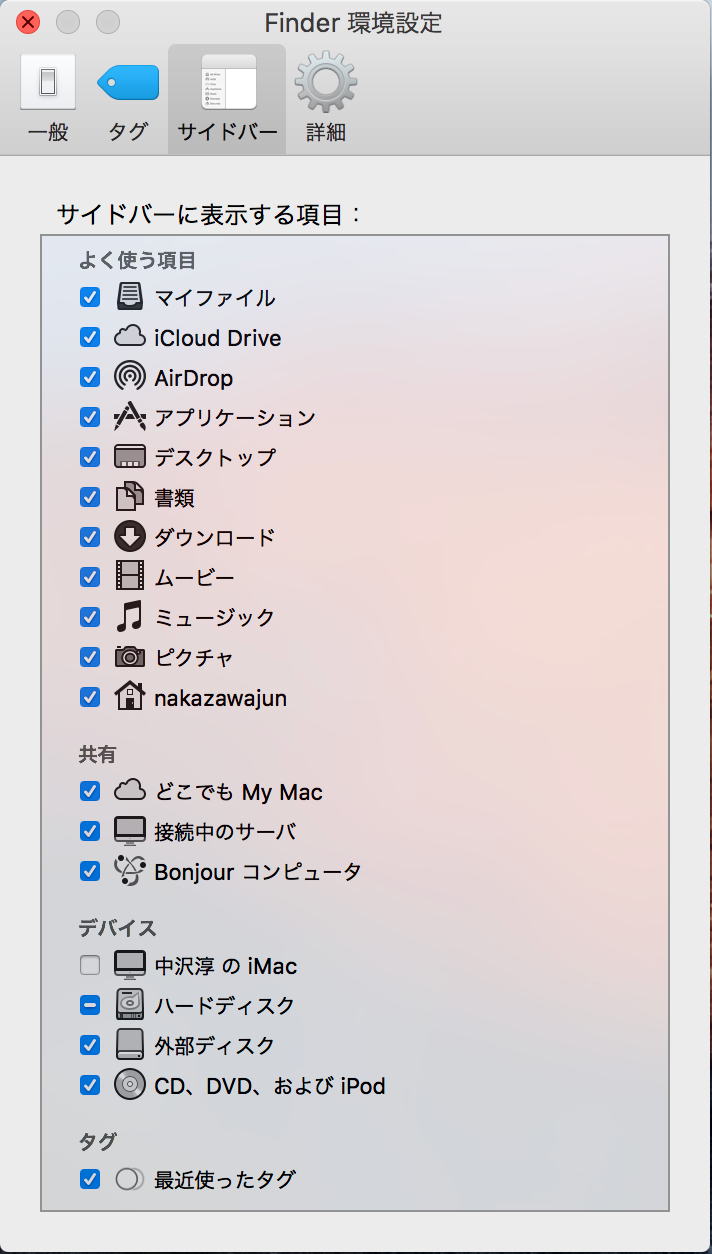Click the ピクチャ camera icon
Image resolution: width=712 pixels, height=1254 pixels.
coord(130,657)
